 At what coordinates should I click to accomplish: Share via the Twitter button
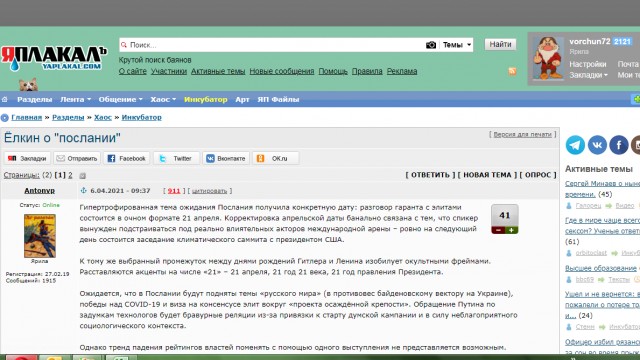point(176,158)
